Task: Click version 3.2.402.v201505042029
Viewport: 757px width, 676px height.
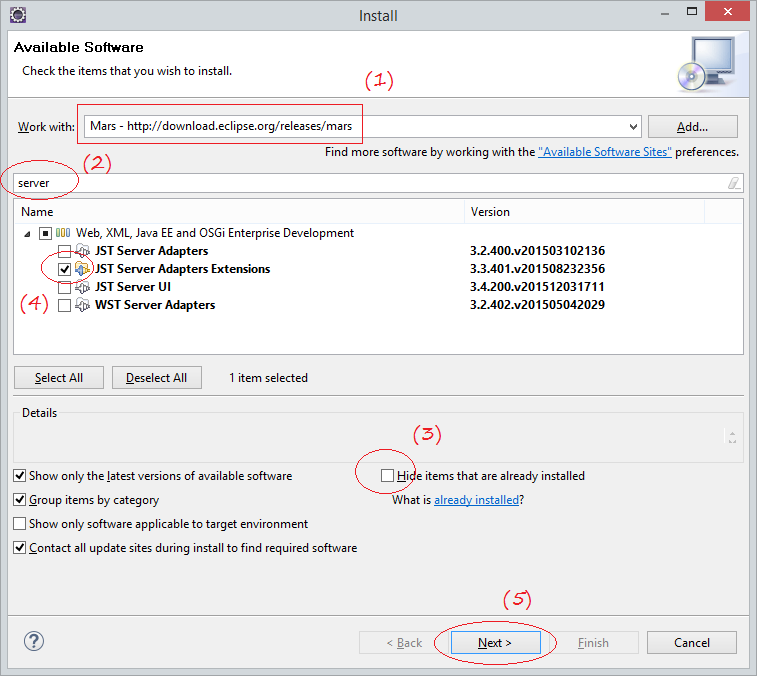Action: pos(537,305)
